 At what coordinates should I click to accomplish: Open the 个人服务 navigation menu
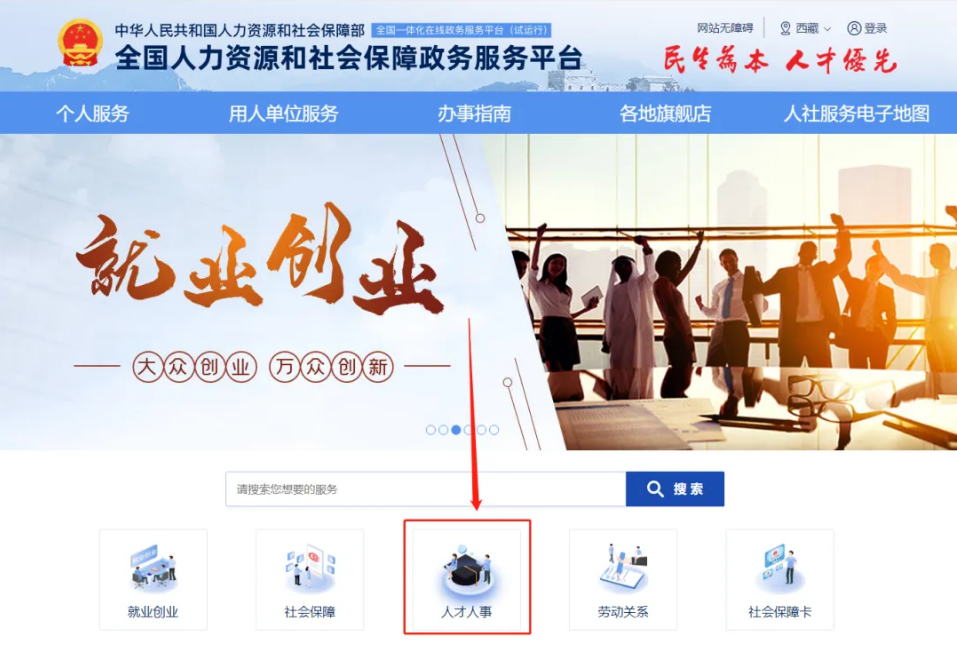92,114
